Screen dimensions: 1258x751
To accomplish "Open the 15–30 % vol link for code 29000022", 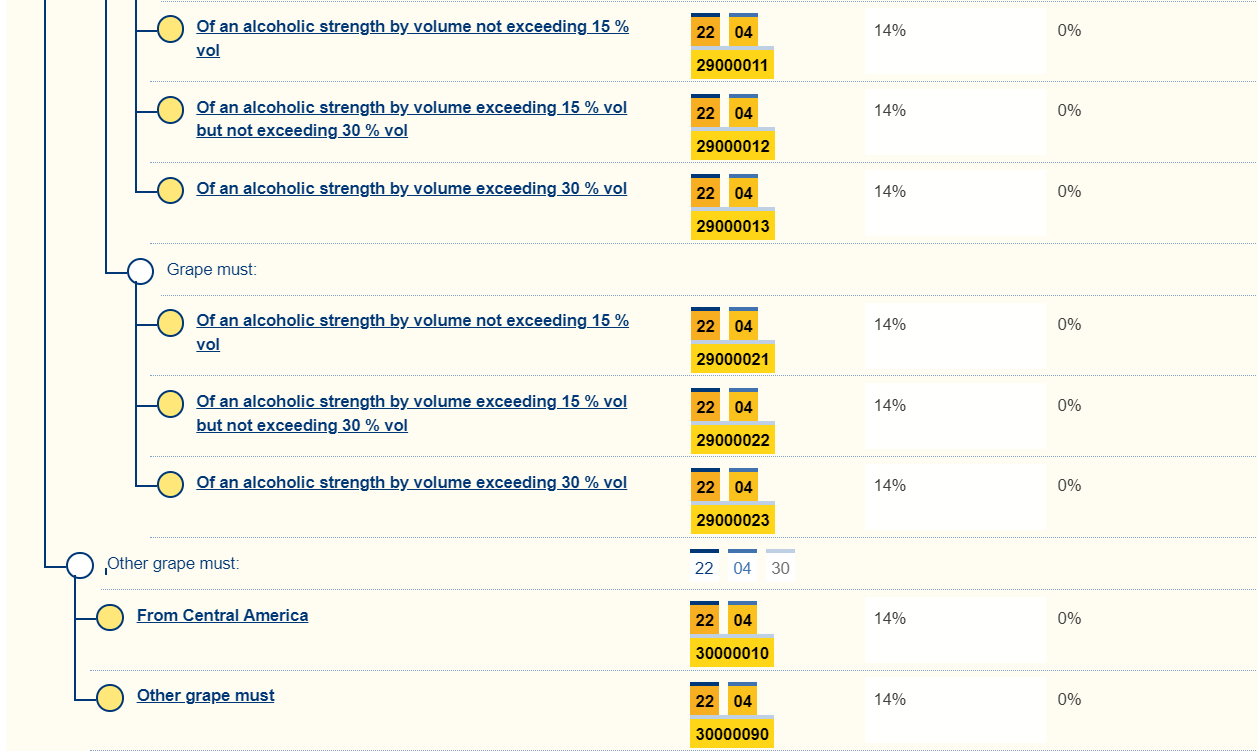I will pos(411,402).
